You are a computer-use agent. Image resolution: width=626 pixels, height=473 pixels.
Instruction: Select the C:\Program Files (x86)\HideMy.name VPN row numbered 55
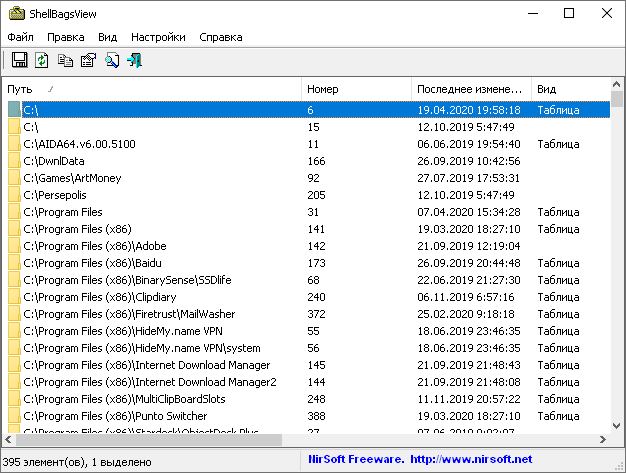click(x=309, y=331)
